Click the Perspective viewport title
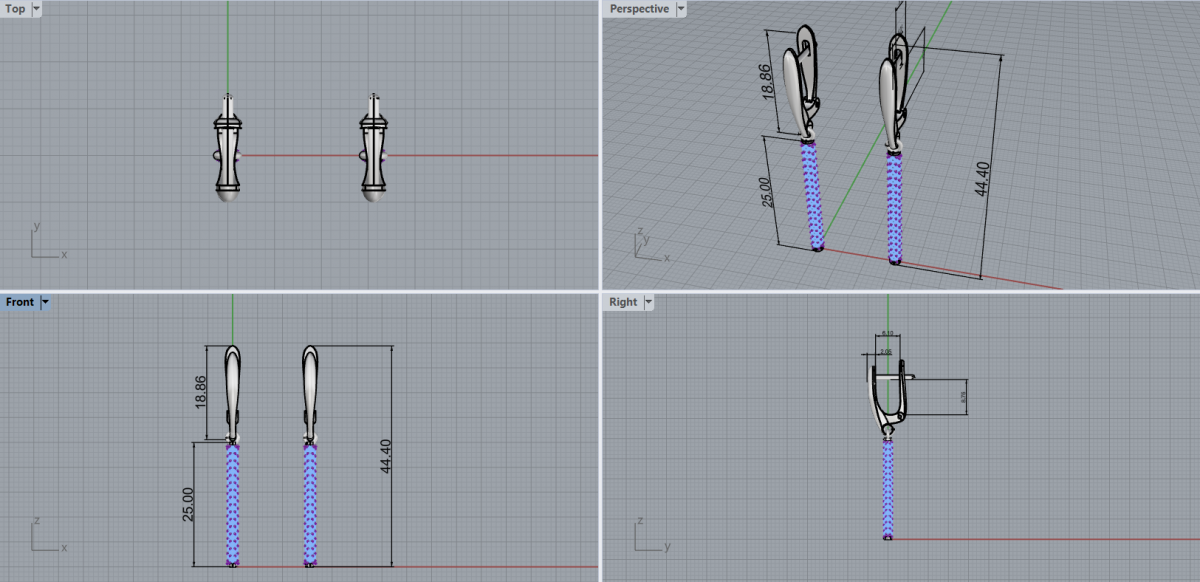Viewport: 1200px width, 582px height. (x=639, y=9)
